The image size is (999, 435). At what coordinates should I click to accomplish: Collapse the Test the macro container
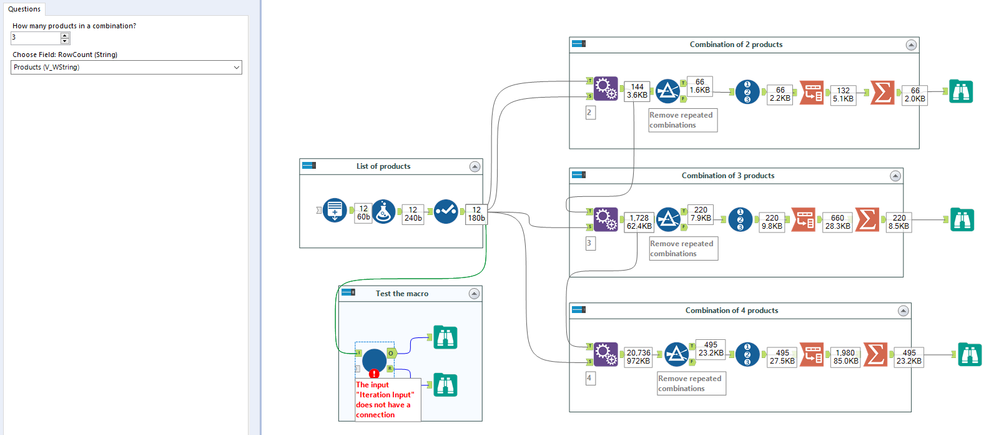pos(474,293)
